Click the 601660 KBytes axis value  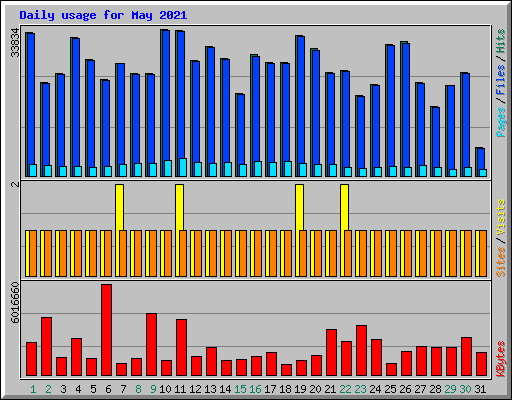[x=15, y=303]
